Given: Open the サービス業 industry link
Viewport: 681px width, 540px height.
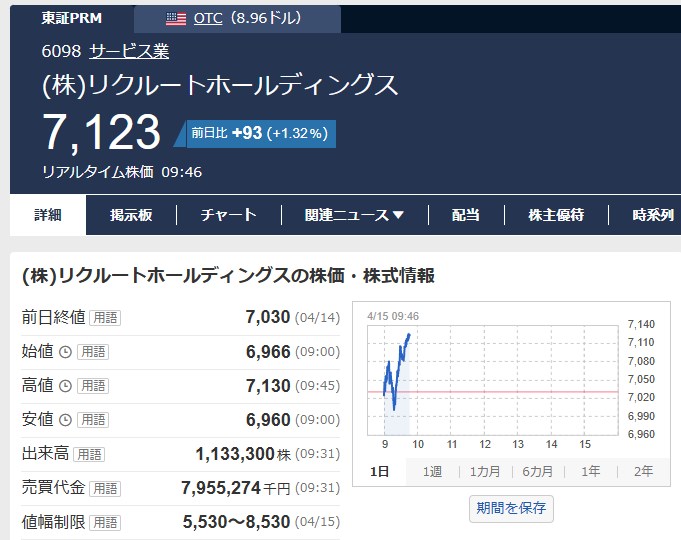Looking at the screenshot, I should pyautogui.click(x=129, y=51).
